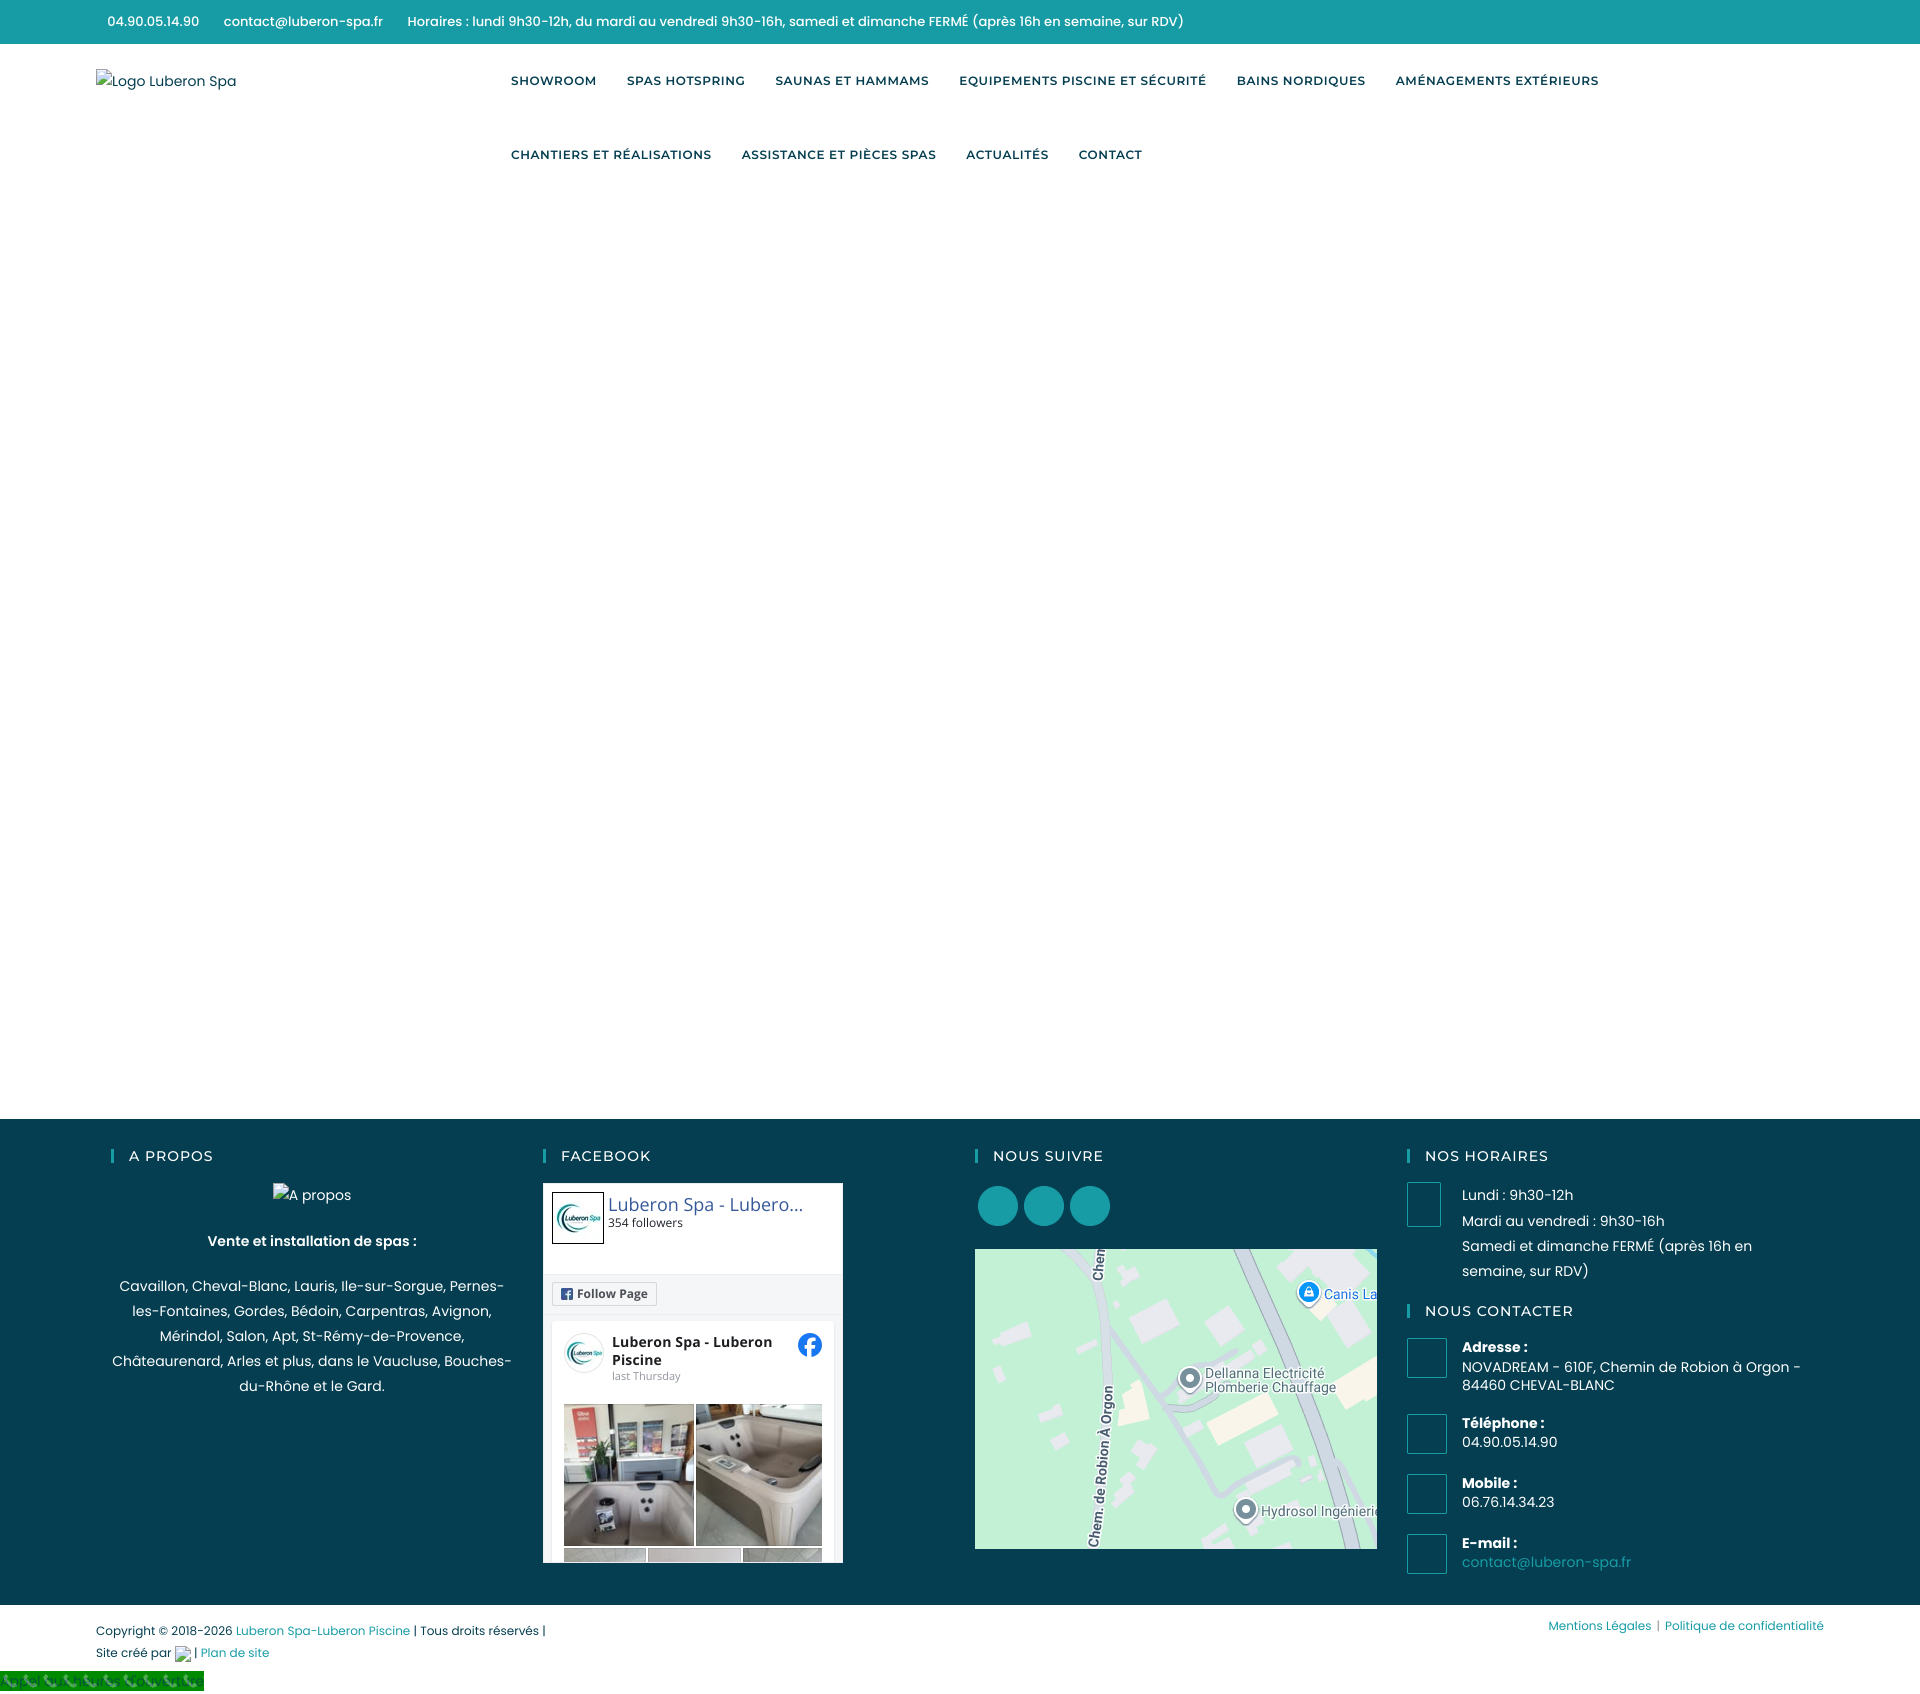Click the site creator logo after 'Site créé par'
Viewport: 1920px width, 1694px height.
click(x=183, y=1654)
